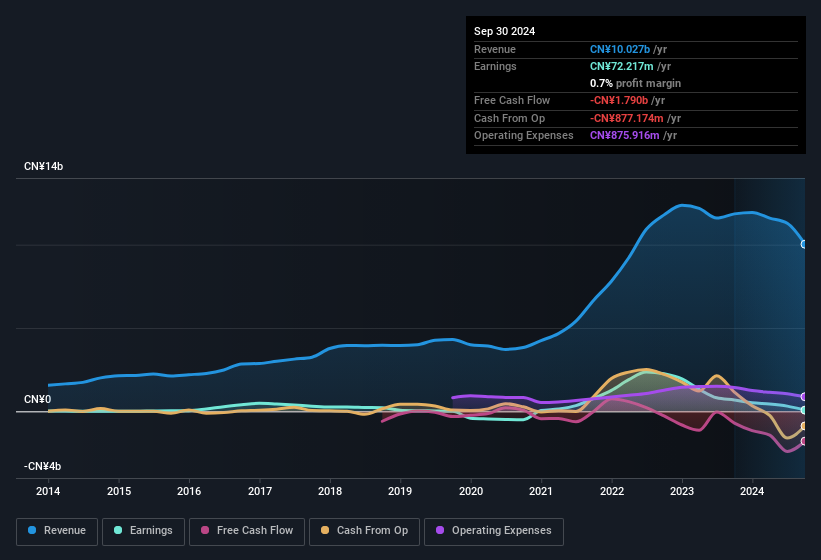Click the 2016 x-axis label
The image size is (821, 560).
[189, 491]
